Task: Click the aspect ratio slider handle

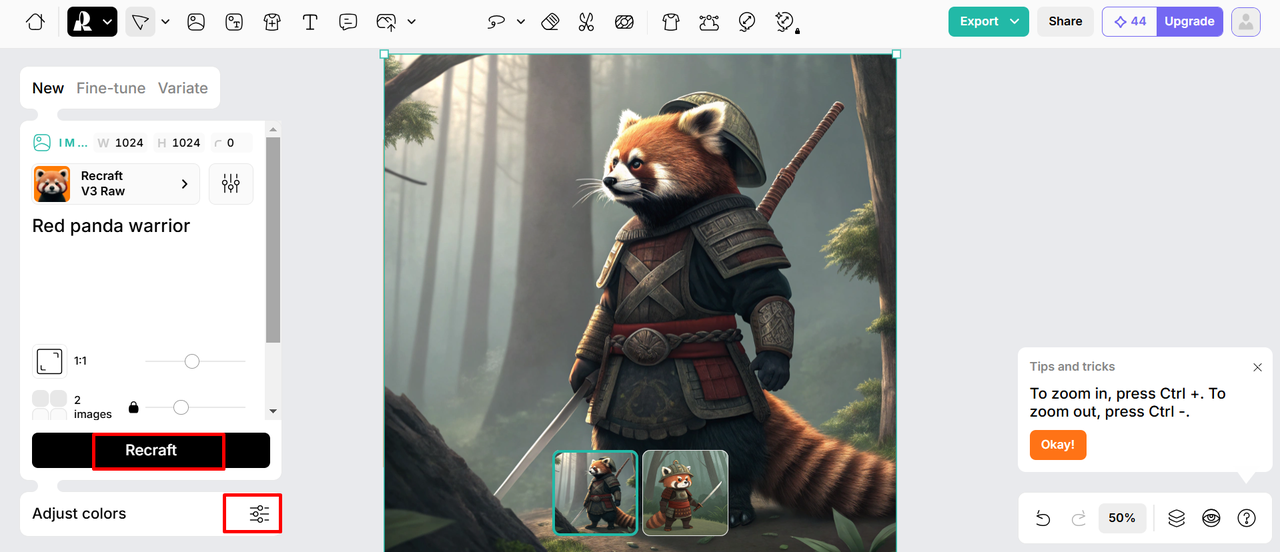Action: pyautogui.click(x=192, y=361)
